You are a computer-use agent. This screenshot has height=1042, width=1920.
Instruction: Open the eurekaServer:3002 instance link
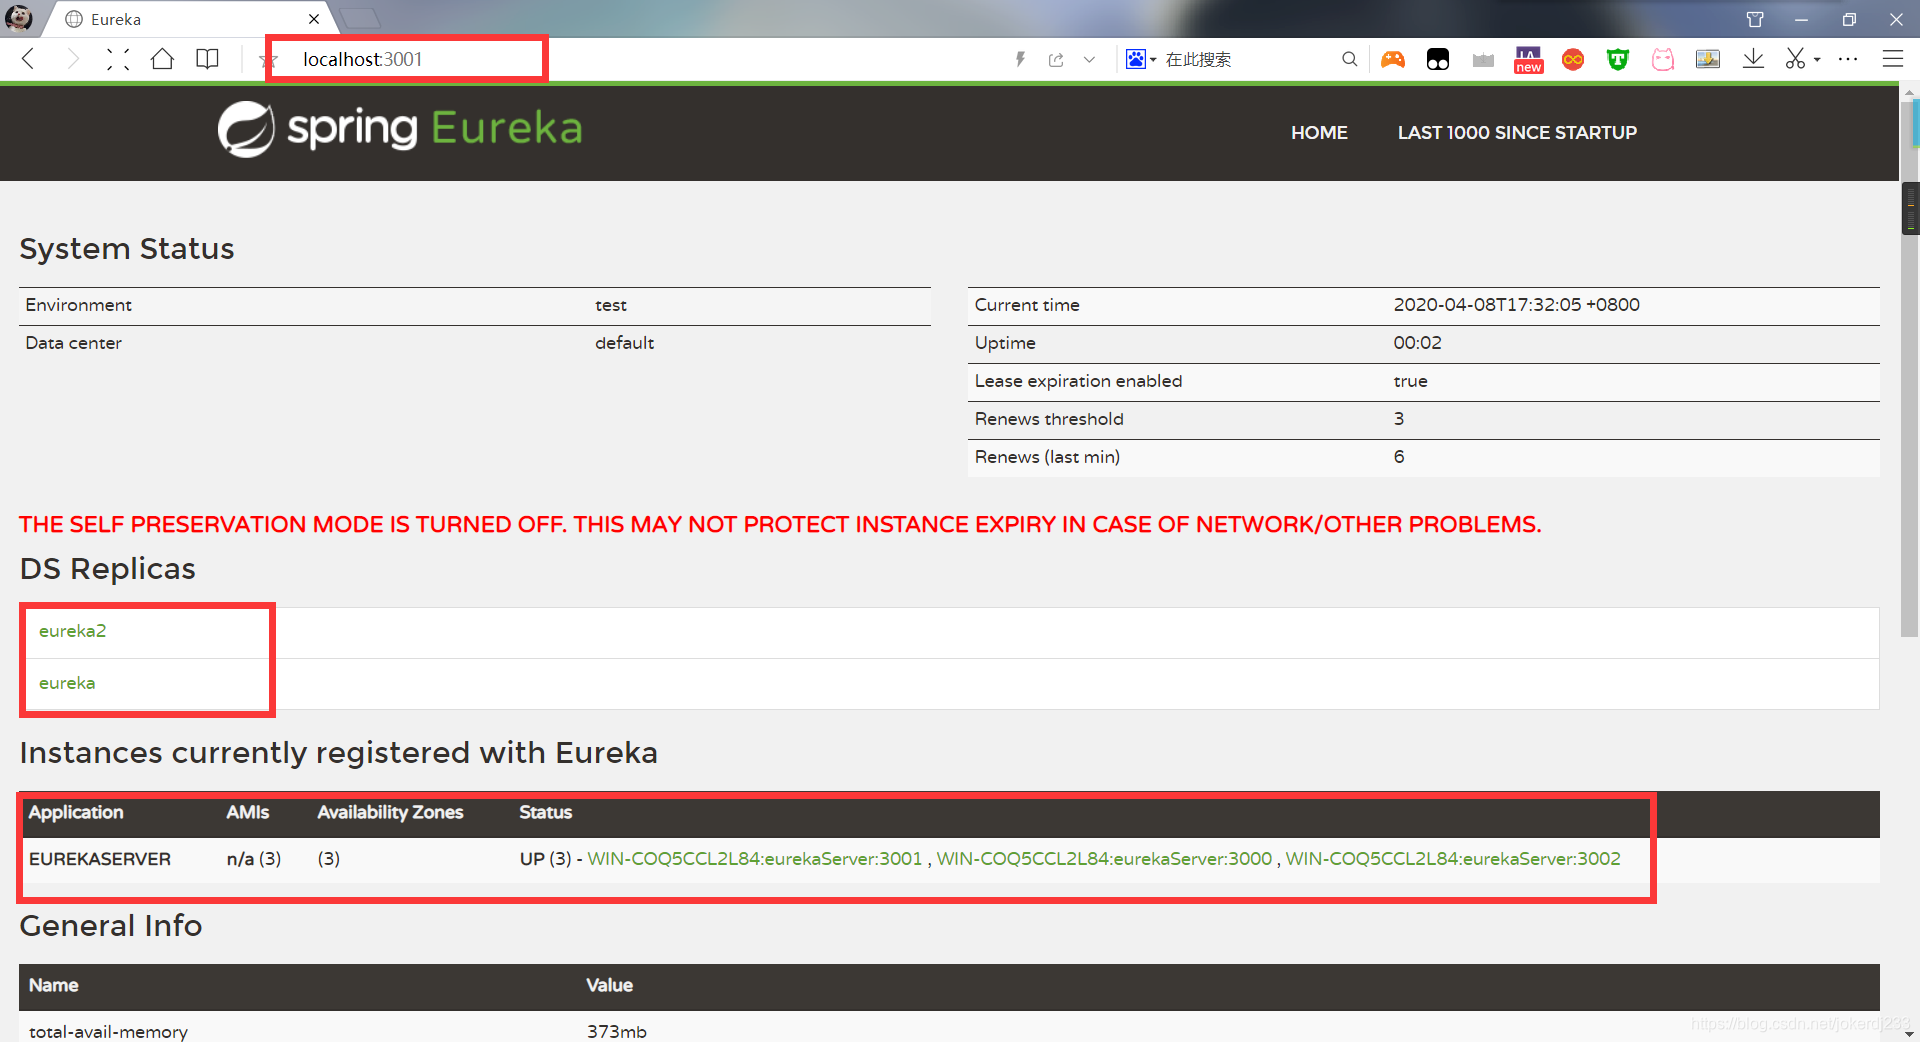pos(1453,859)
